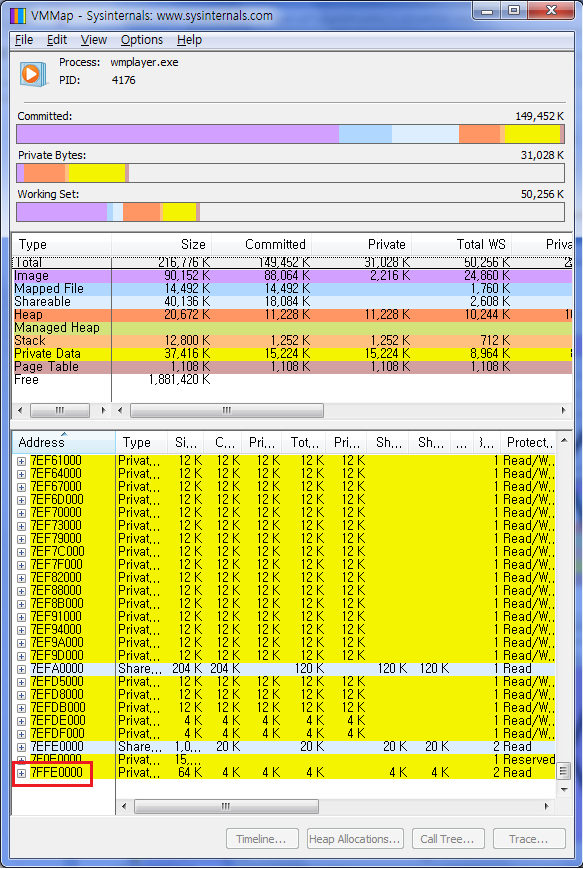
Task: Select address 7EF9D000 row text
Action: (57, 656)
